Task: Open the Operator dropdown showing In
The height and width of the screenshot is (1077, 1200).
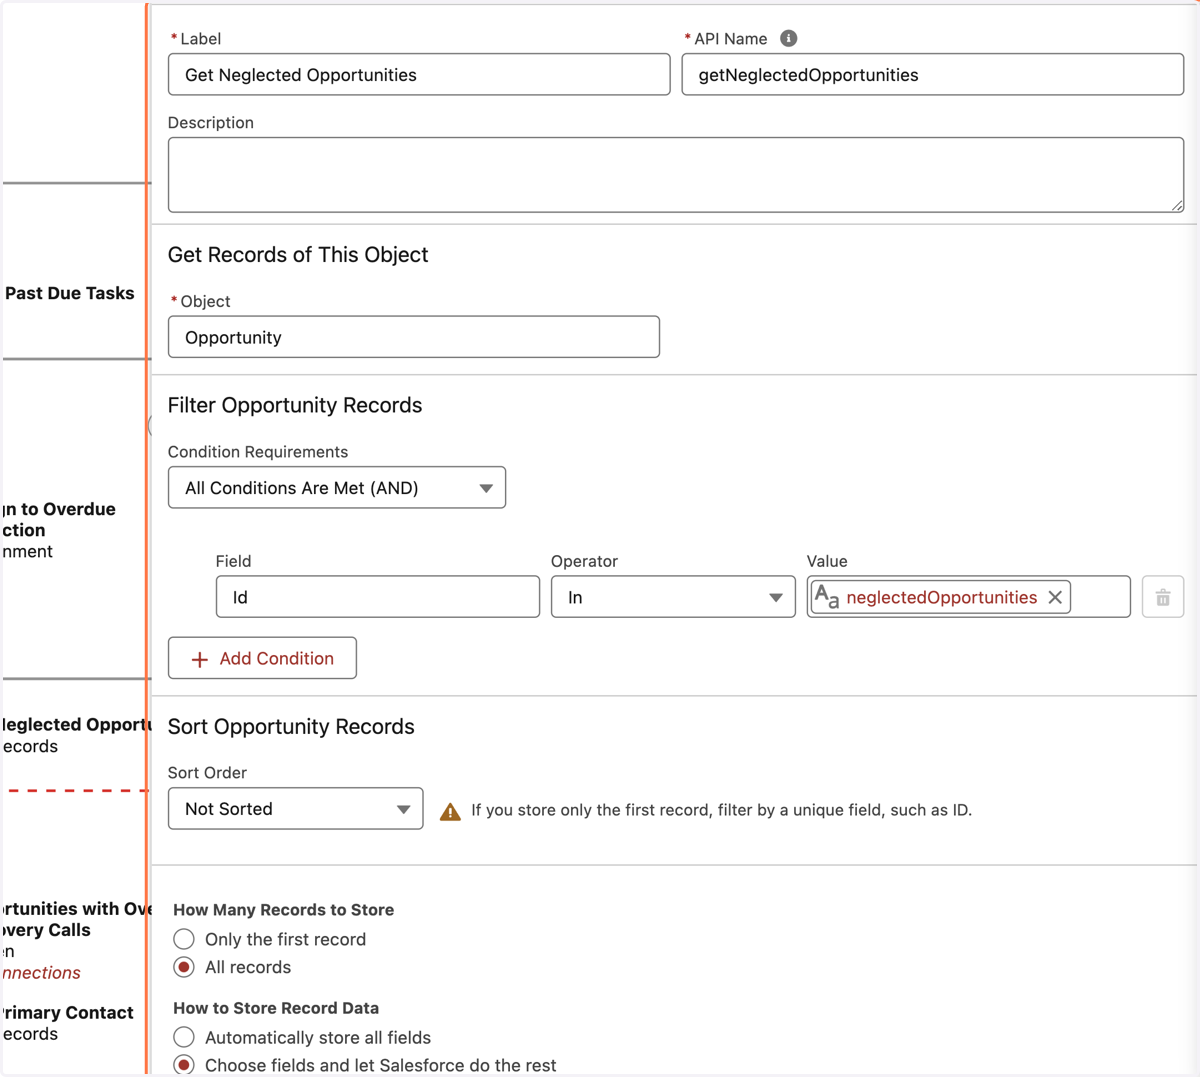Action: 673,597
